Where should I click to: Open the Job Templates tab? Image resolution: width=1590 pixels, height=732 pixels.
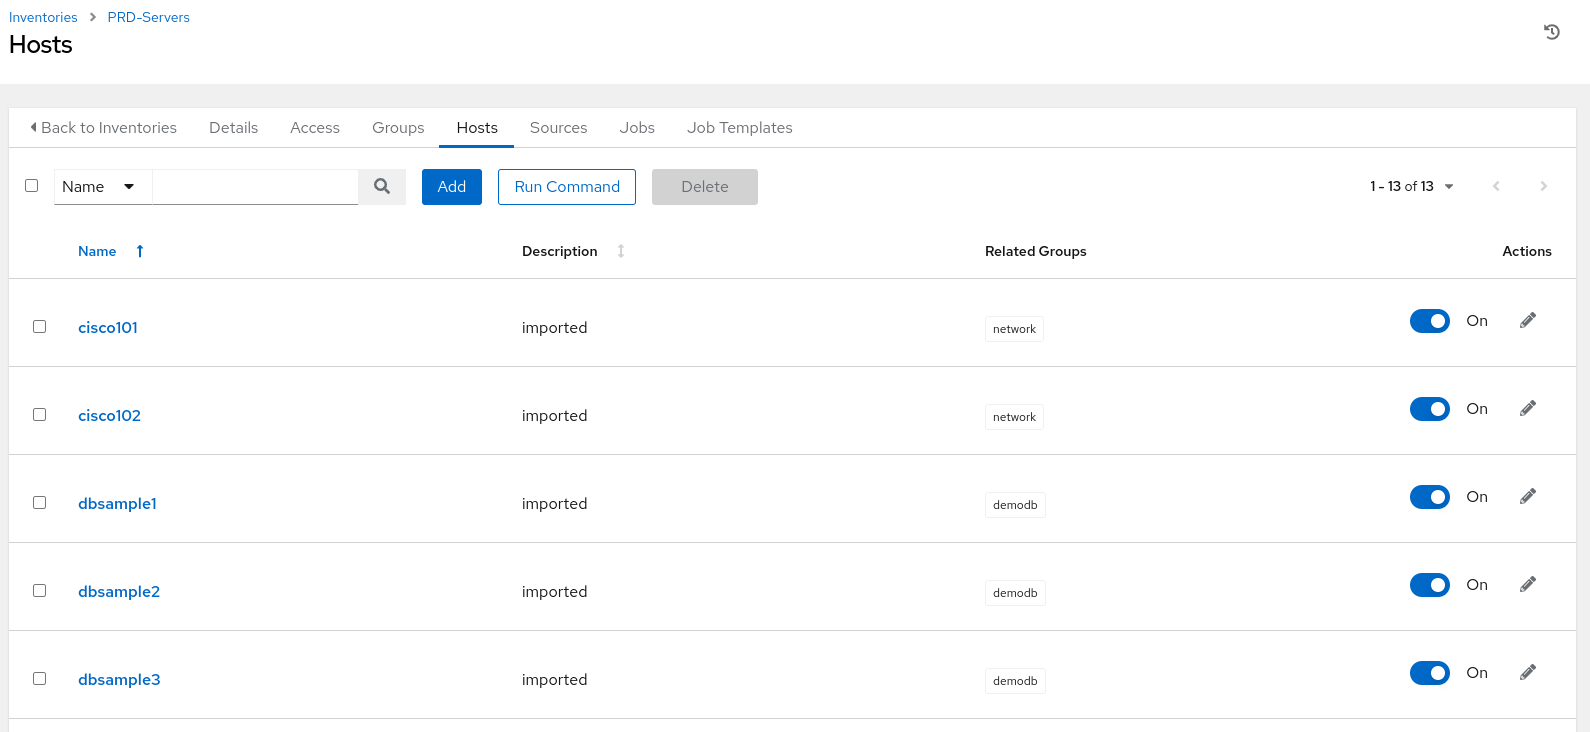[739, 128]
